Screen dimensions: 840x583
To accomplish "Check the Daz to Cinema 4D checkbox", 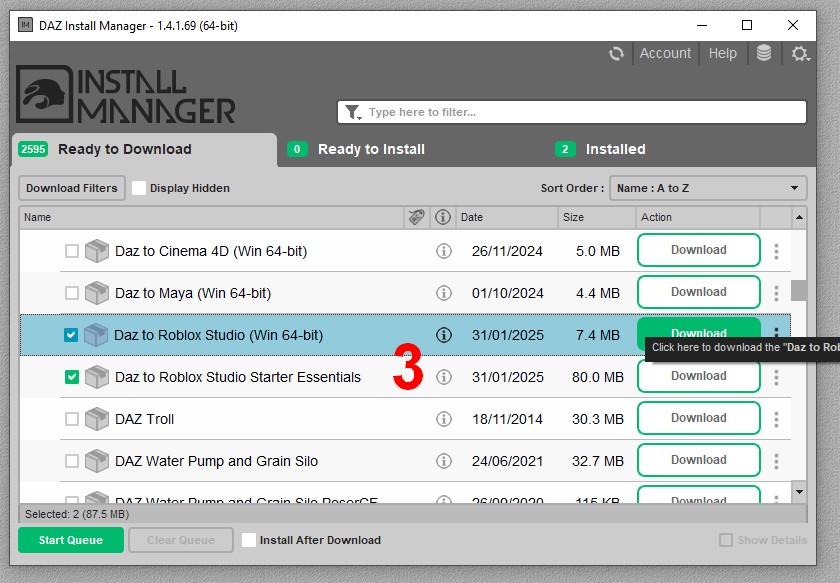I will point(71,251).
